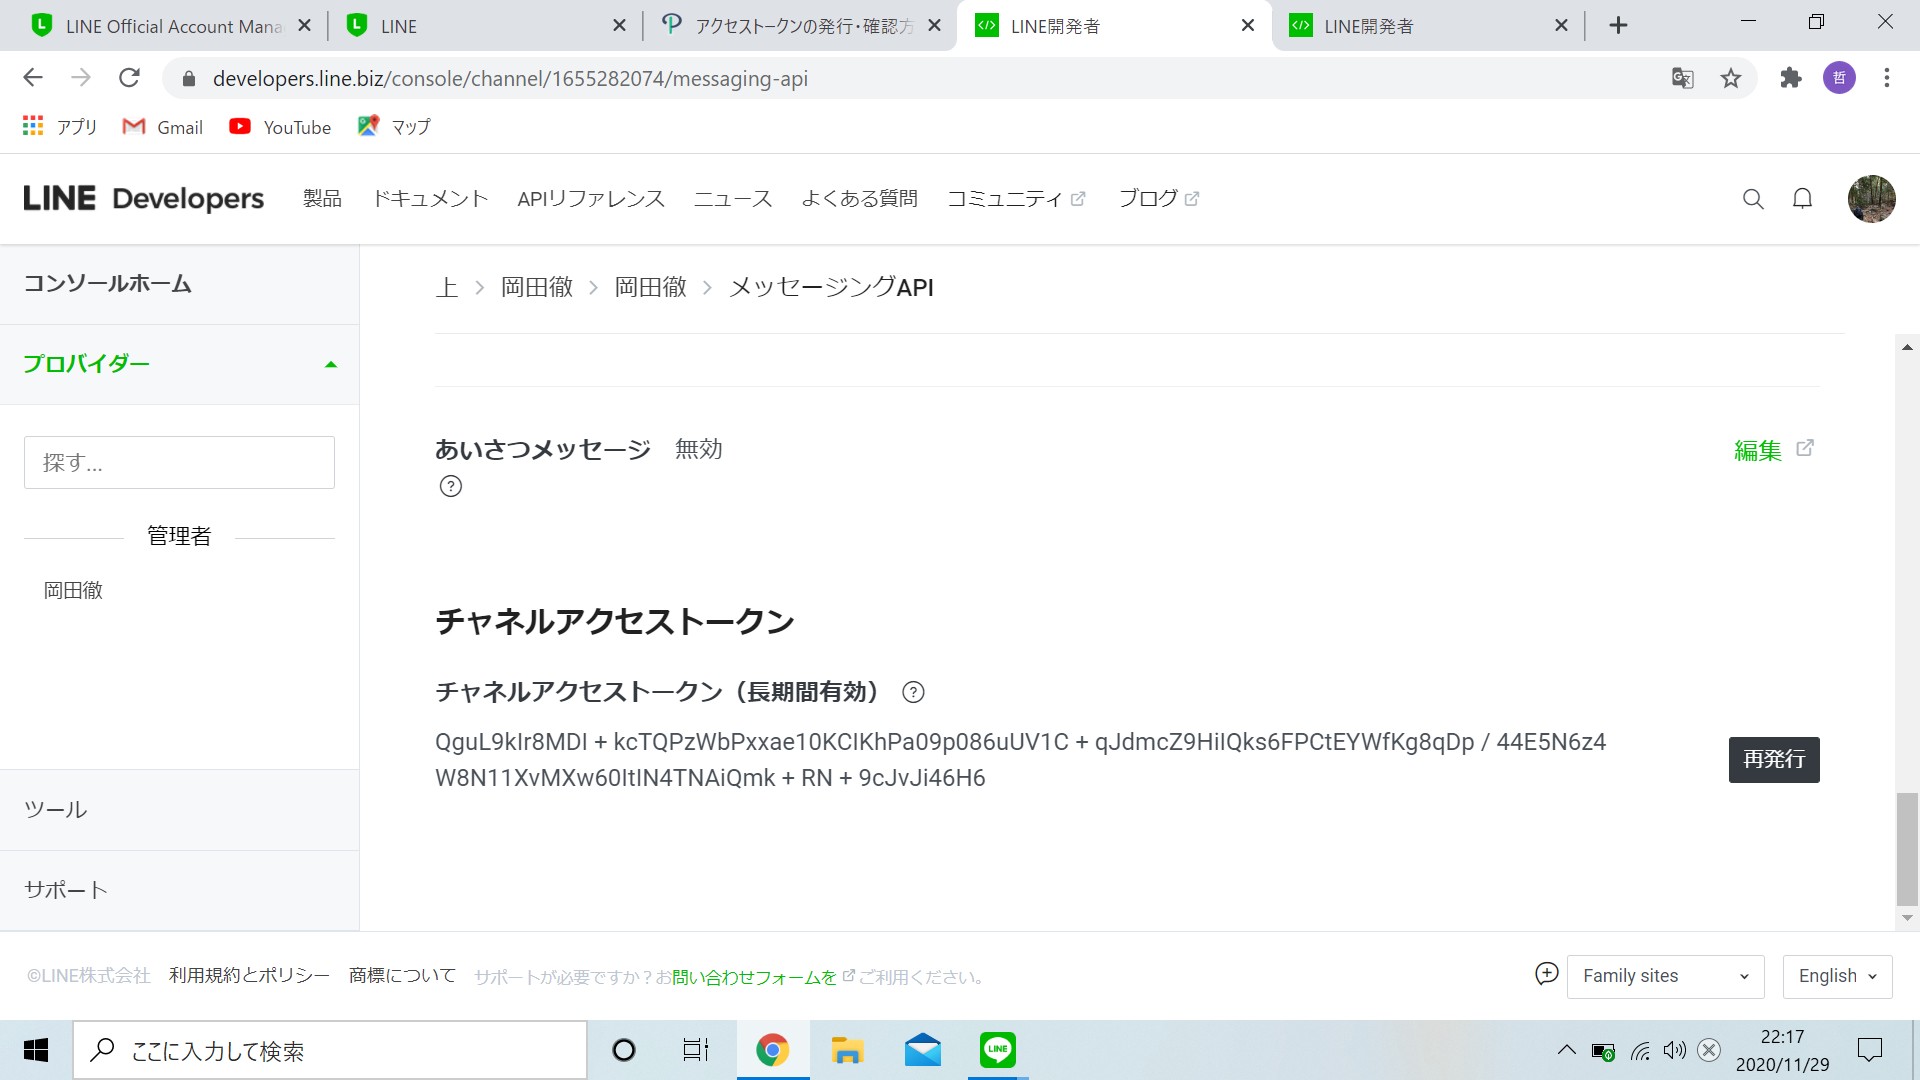
Task: Click 上 breadcrumb link
Action: pos(447,288)
